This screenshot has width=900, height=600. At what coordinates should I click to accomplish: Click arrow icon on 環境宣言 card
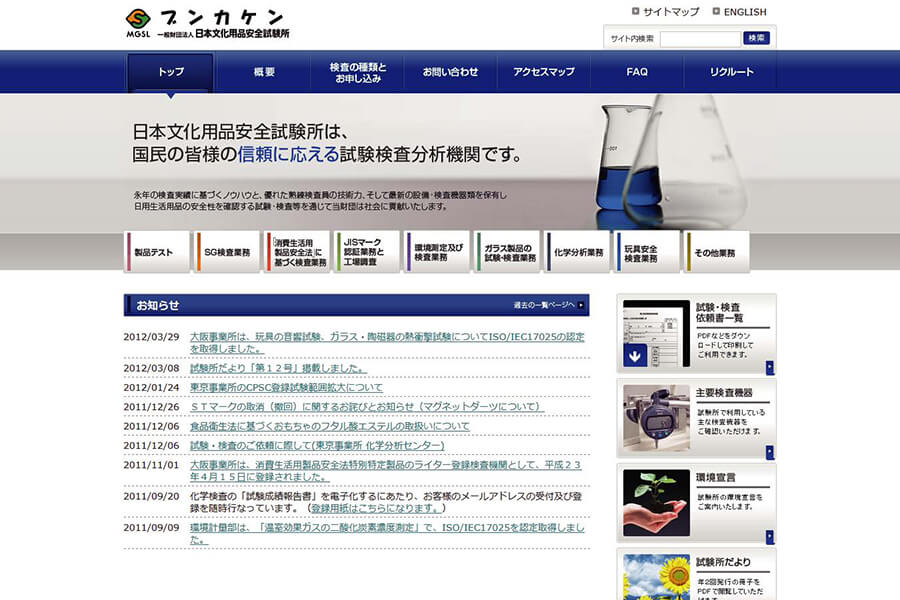770,537
